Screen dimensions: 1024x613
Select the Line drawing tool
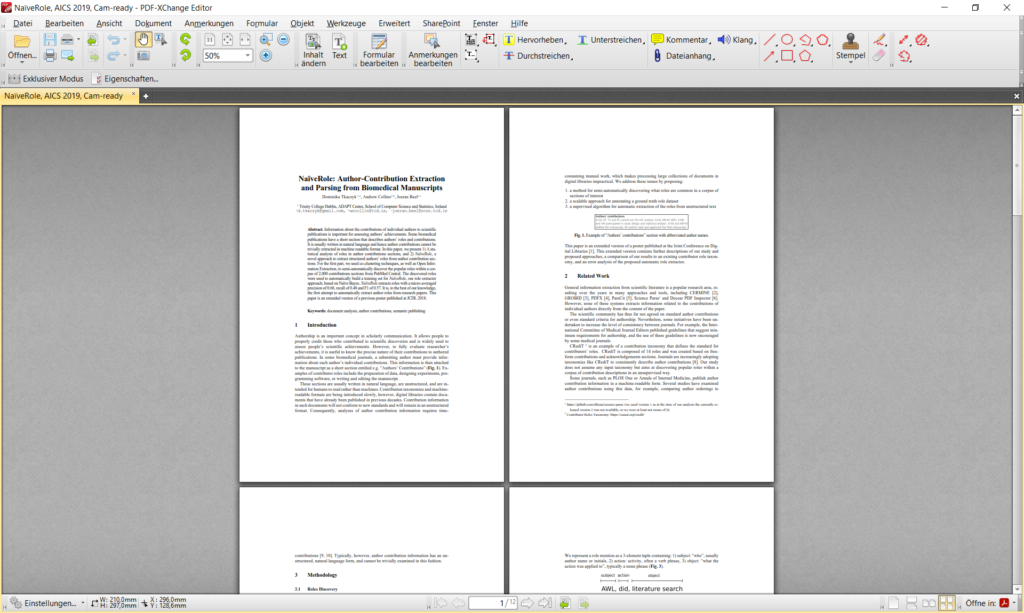click(x=770, y=40)
